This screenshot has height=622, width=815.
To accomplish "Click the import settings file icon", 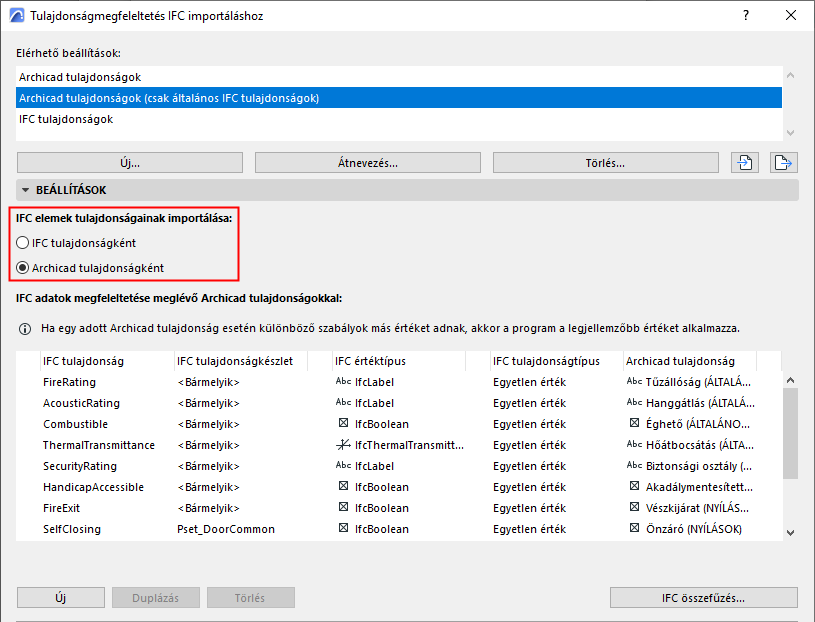I will (x=745, y=163).
